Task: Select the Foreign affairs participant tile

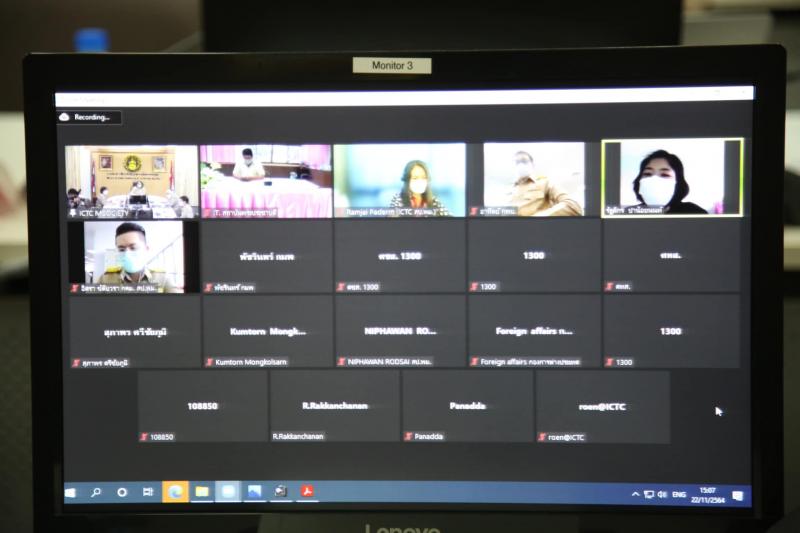Action: coord(534,331)
